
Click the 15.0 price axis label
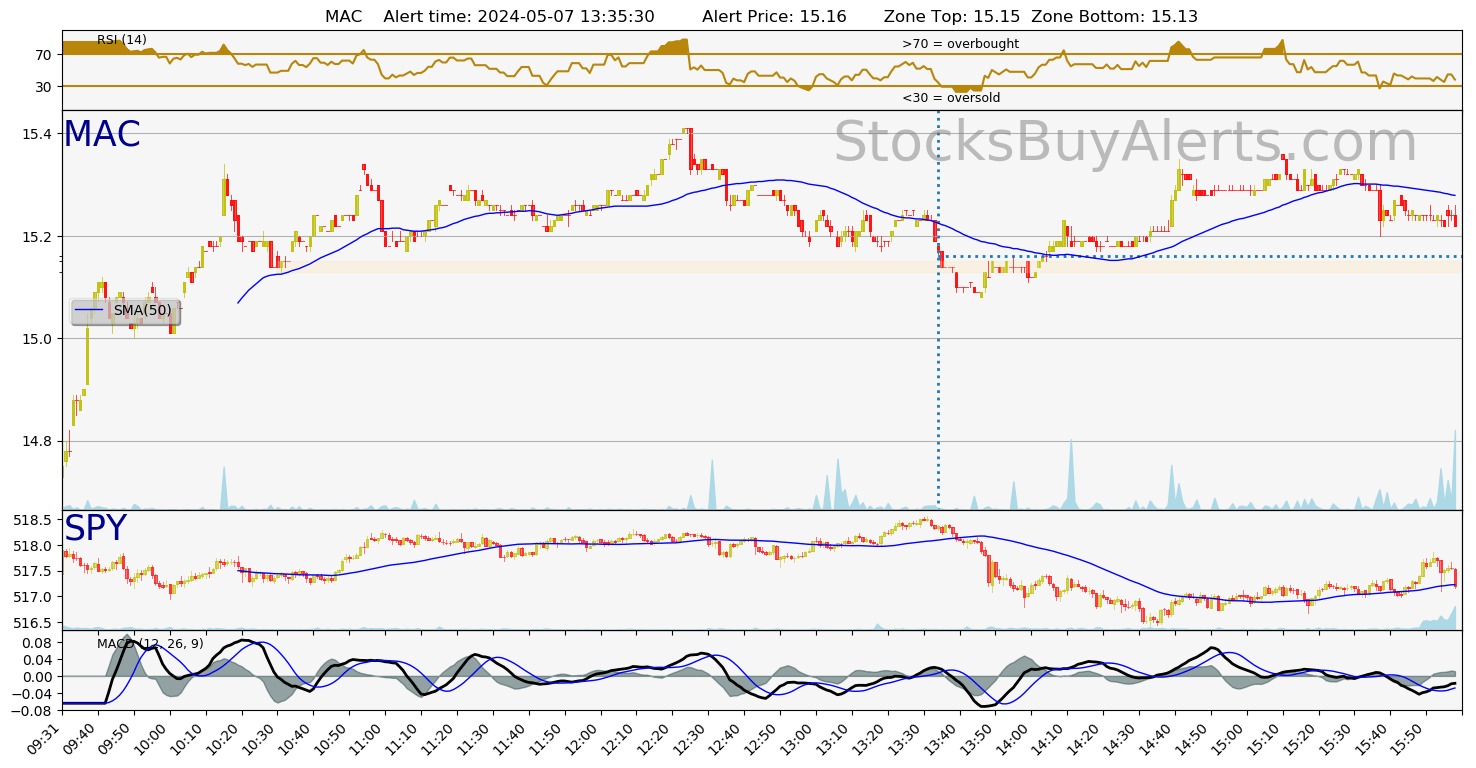coord(38,339)
